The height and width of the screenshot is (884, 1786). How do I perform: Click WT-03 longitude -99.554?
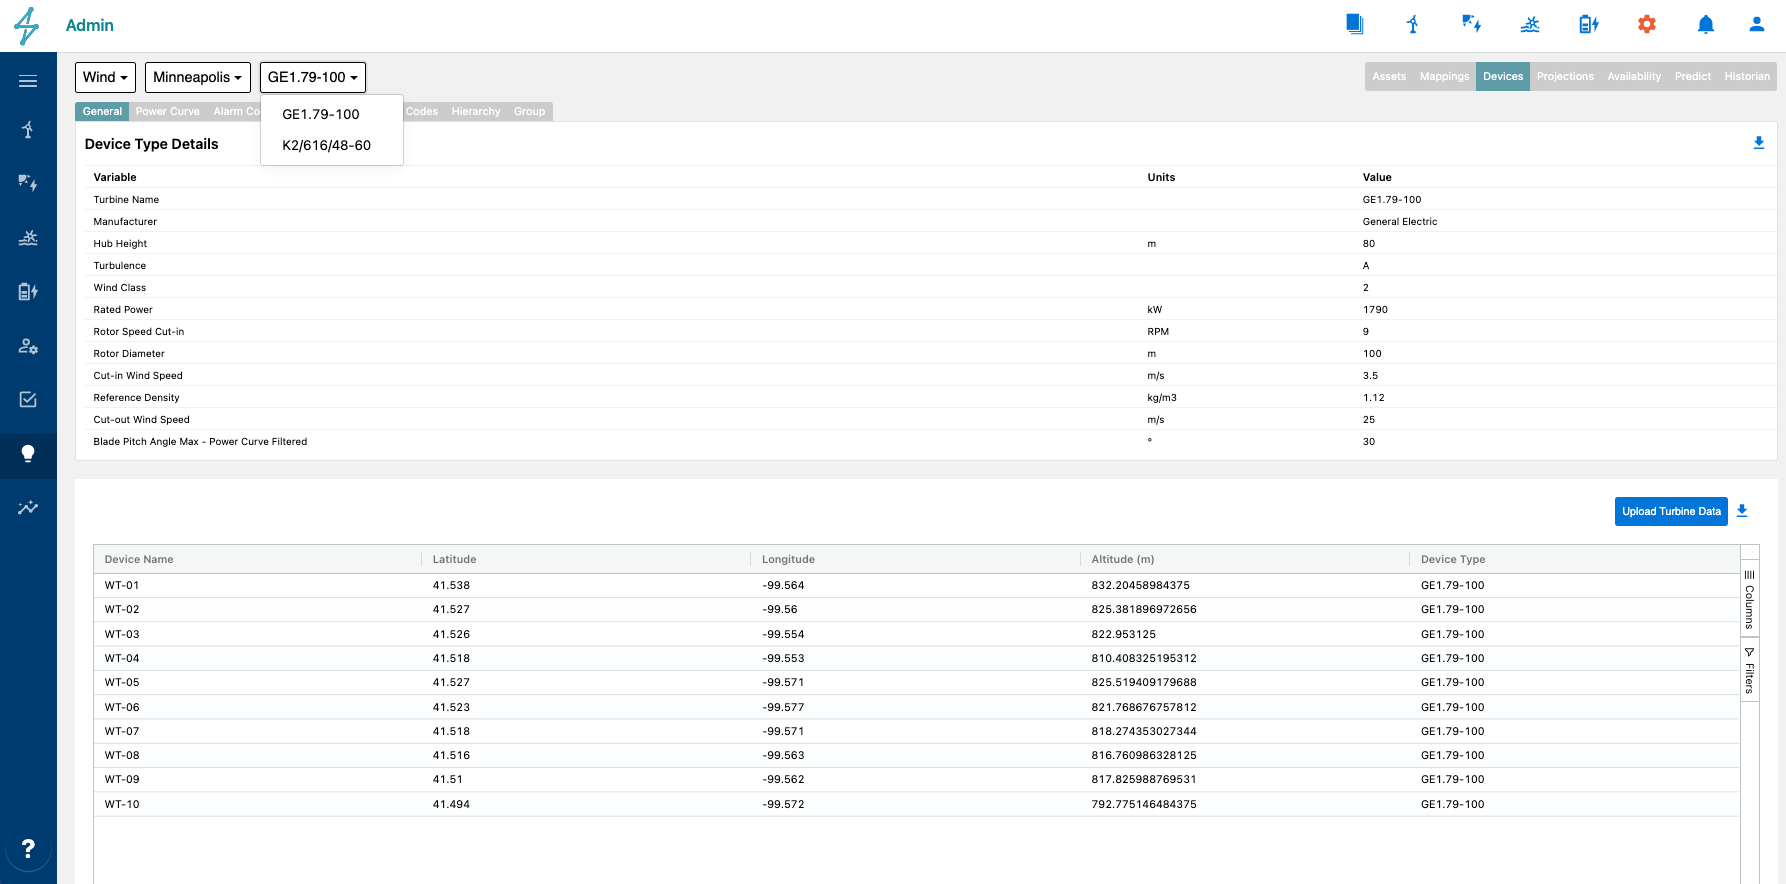pyautogui.click(x=783, y=634)
